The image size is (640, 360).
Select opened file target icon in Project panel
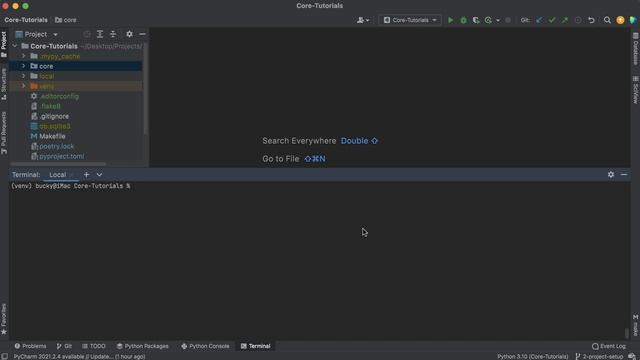[87, 34]
